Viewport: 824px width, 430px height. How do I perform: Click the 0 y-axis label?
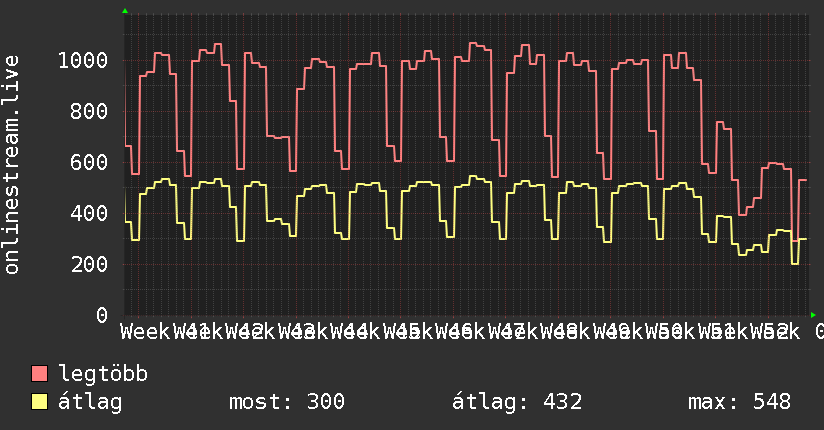102,316
